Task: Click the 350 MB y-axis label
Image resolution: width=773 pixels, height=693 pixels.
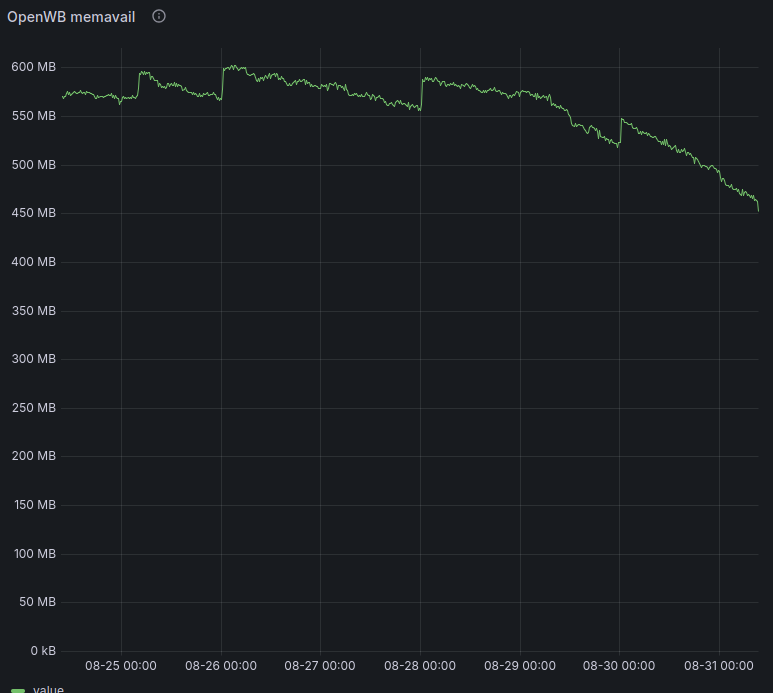Action: pos(34,311)
